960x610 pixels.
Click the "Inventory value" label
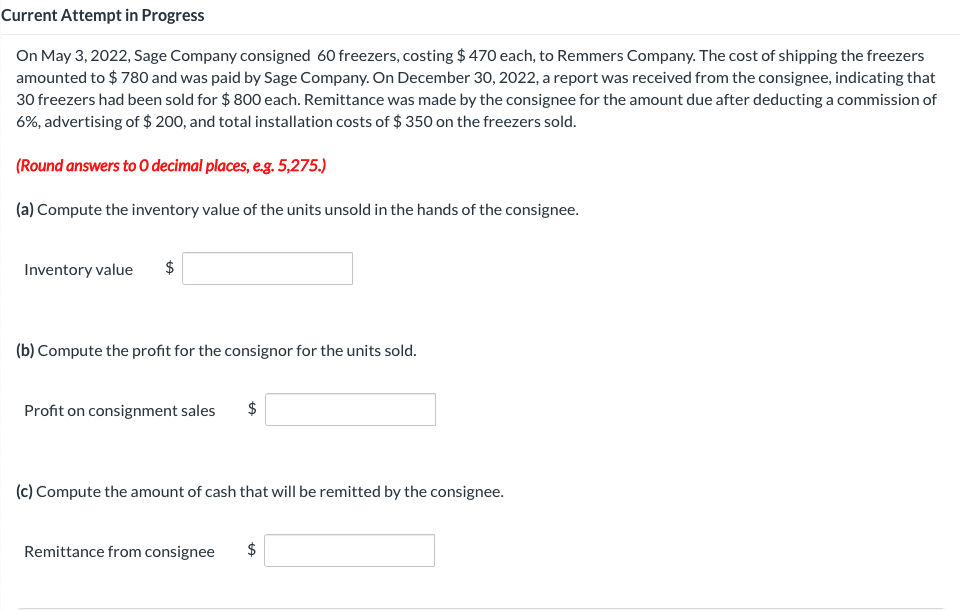coord(78,269)
